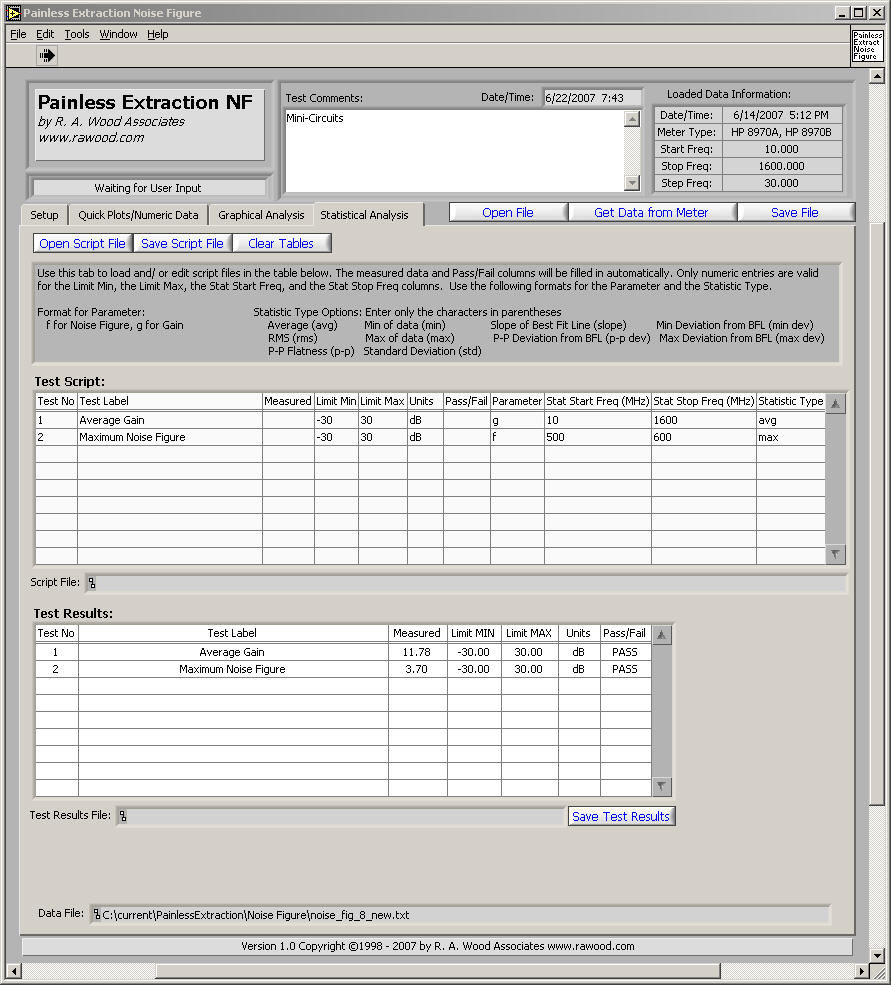Click 'Average Gain' cell in Test Script
Image resolution: width=891 pixels, height=985 pixels.
(170, 420)
